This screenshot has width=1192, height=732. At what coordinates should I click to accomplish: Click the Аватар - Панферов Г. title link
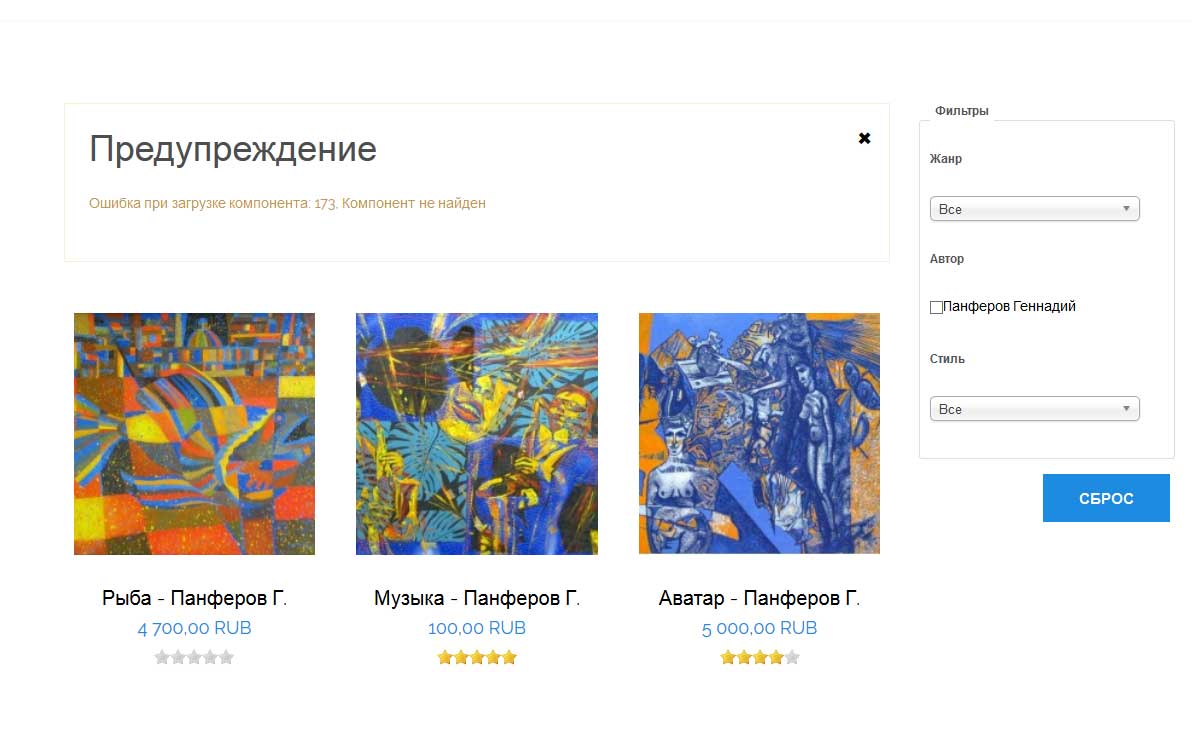click(x=759, y=598)
